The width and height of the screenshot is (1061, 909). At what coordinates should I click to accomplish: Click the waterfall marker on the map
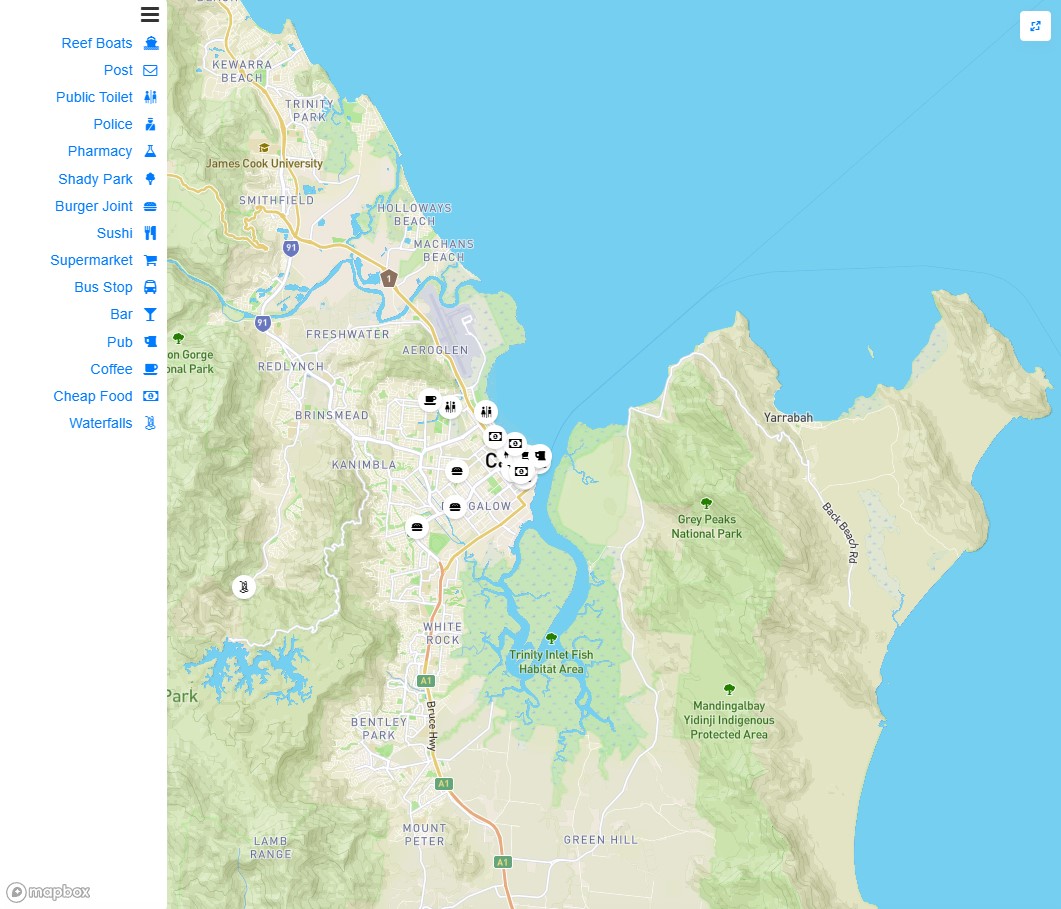pos(244,587)
